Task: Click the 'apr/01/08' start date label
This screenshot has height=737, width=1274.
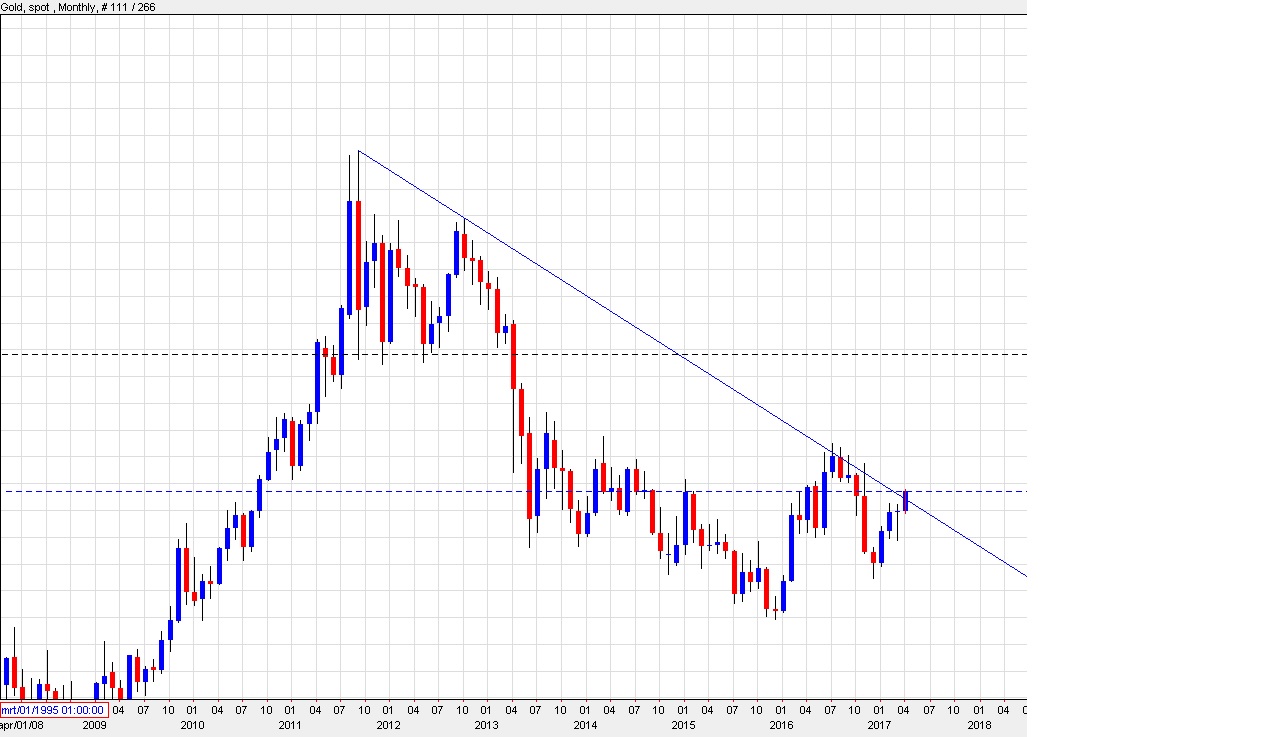Action: tap(21, 725)
